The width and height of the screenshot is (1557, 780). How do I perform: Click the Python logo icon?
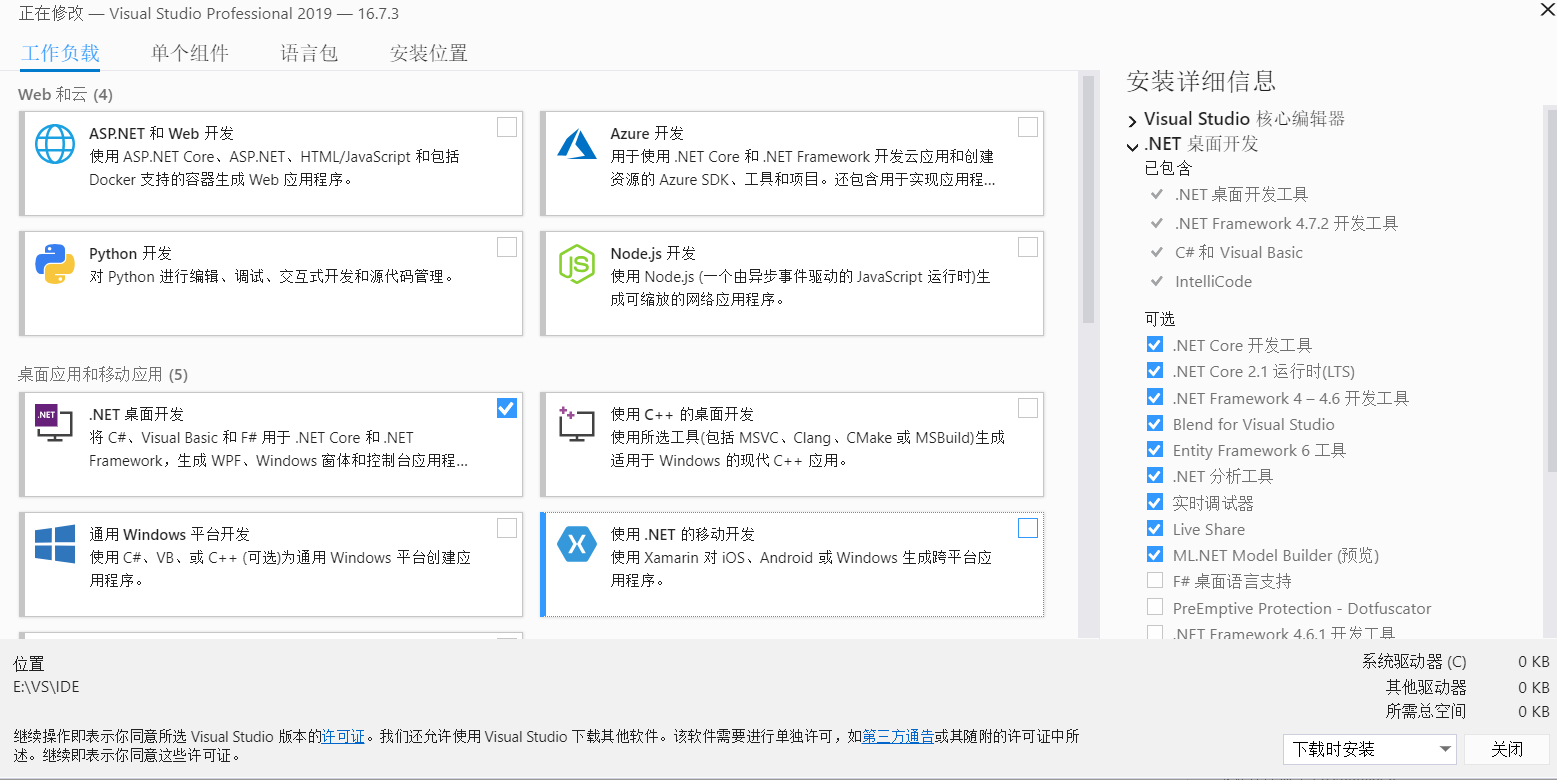(55, 264)
